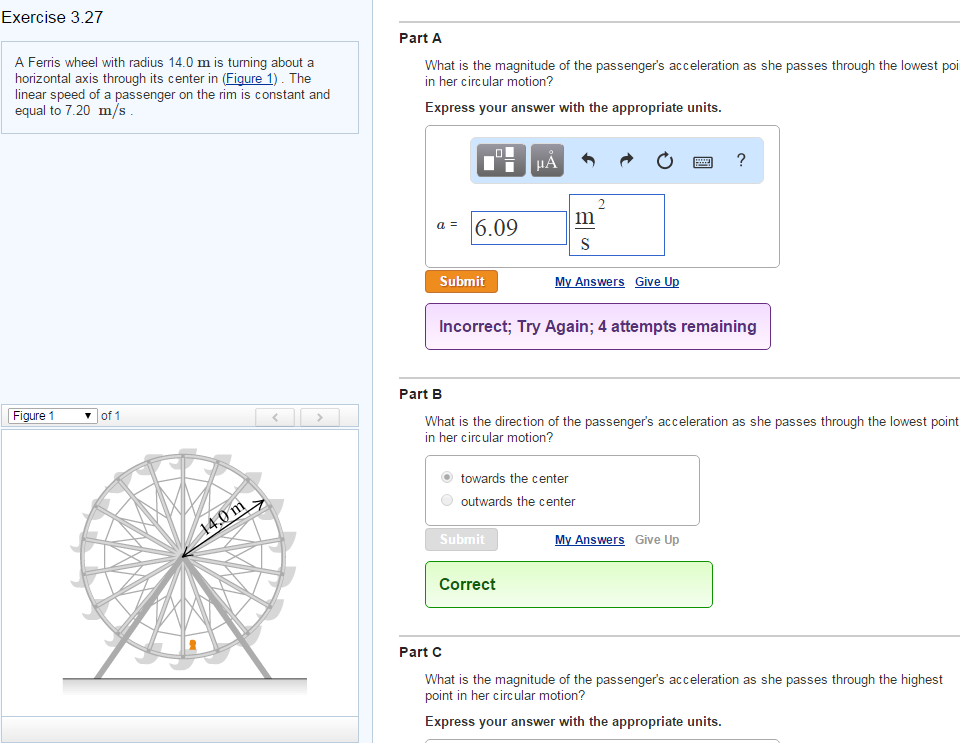Click the Part A section heading
960x743 pixels.
420,38
